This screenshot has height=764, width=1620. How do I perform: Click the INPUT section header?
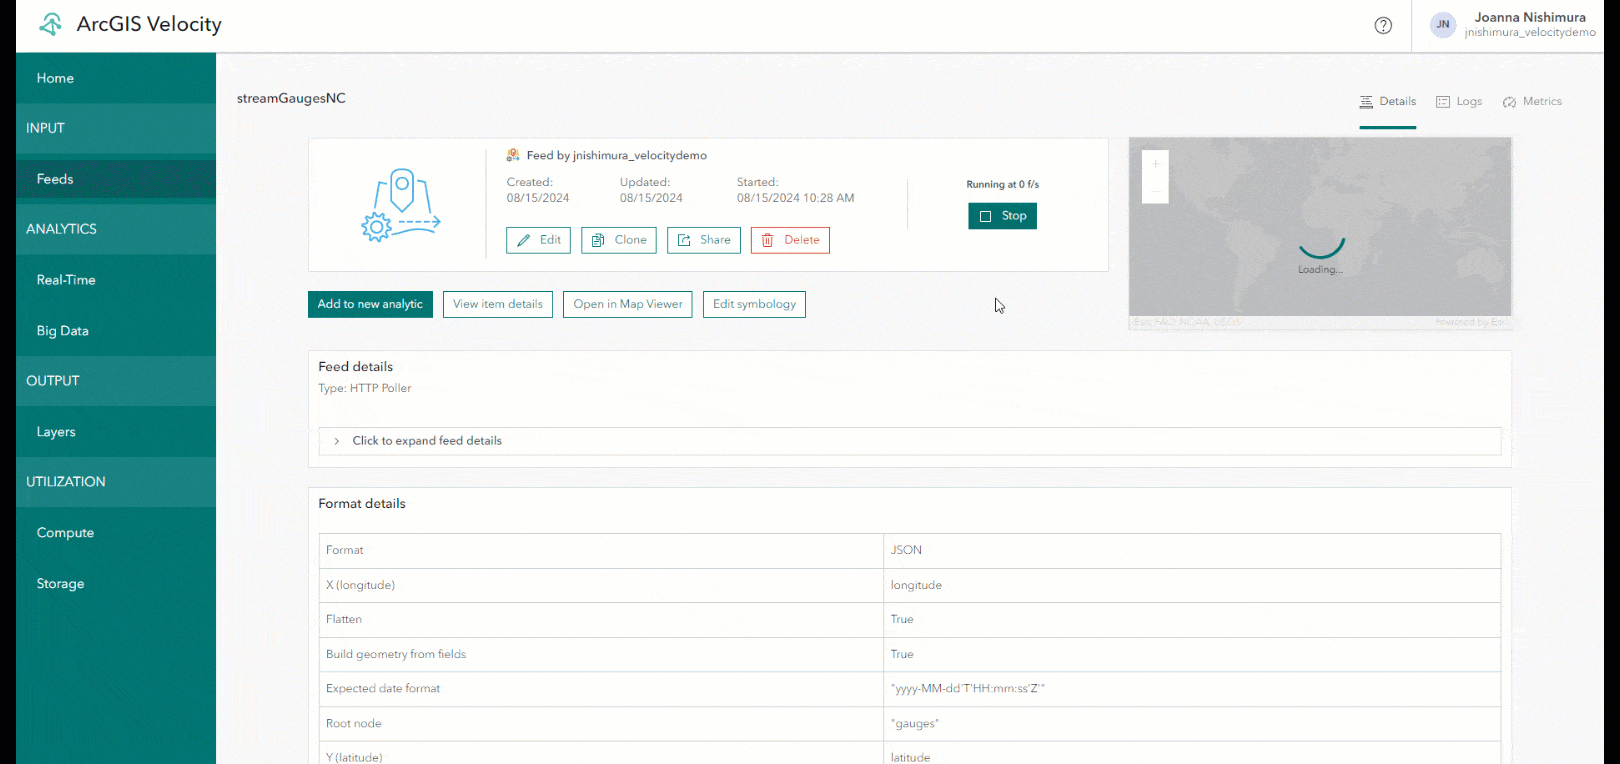point(116,128)
